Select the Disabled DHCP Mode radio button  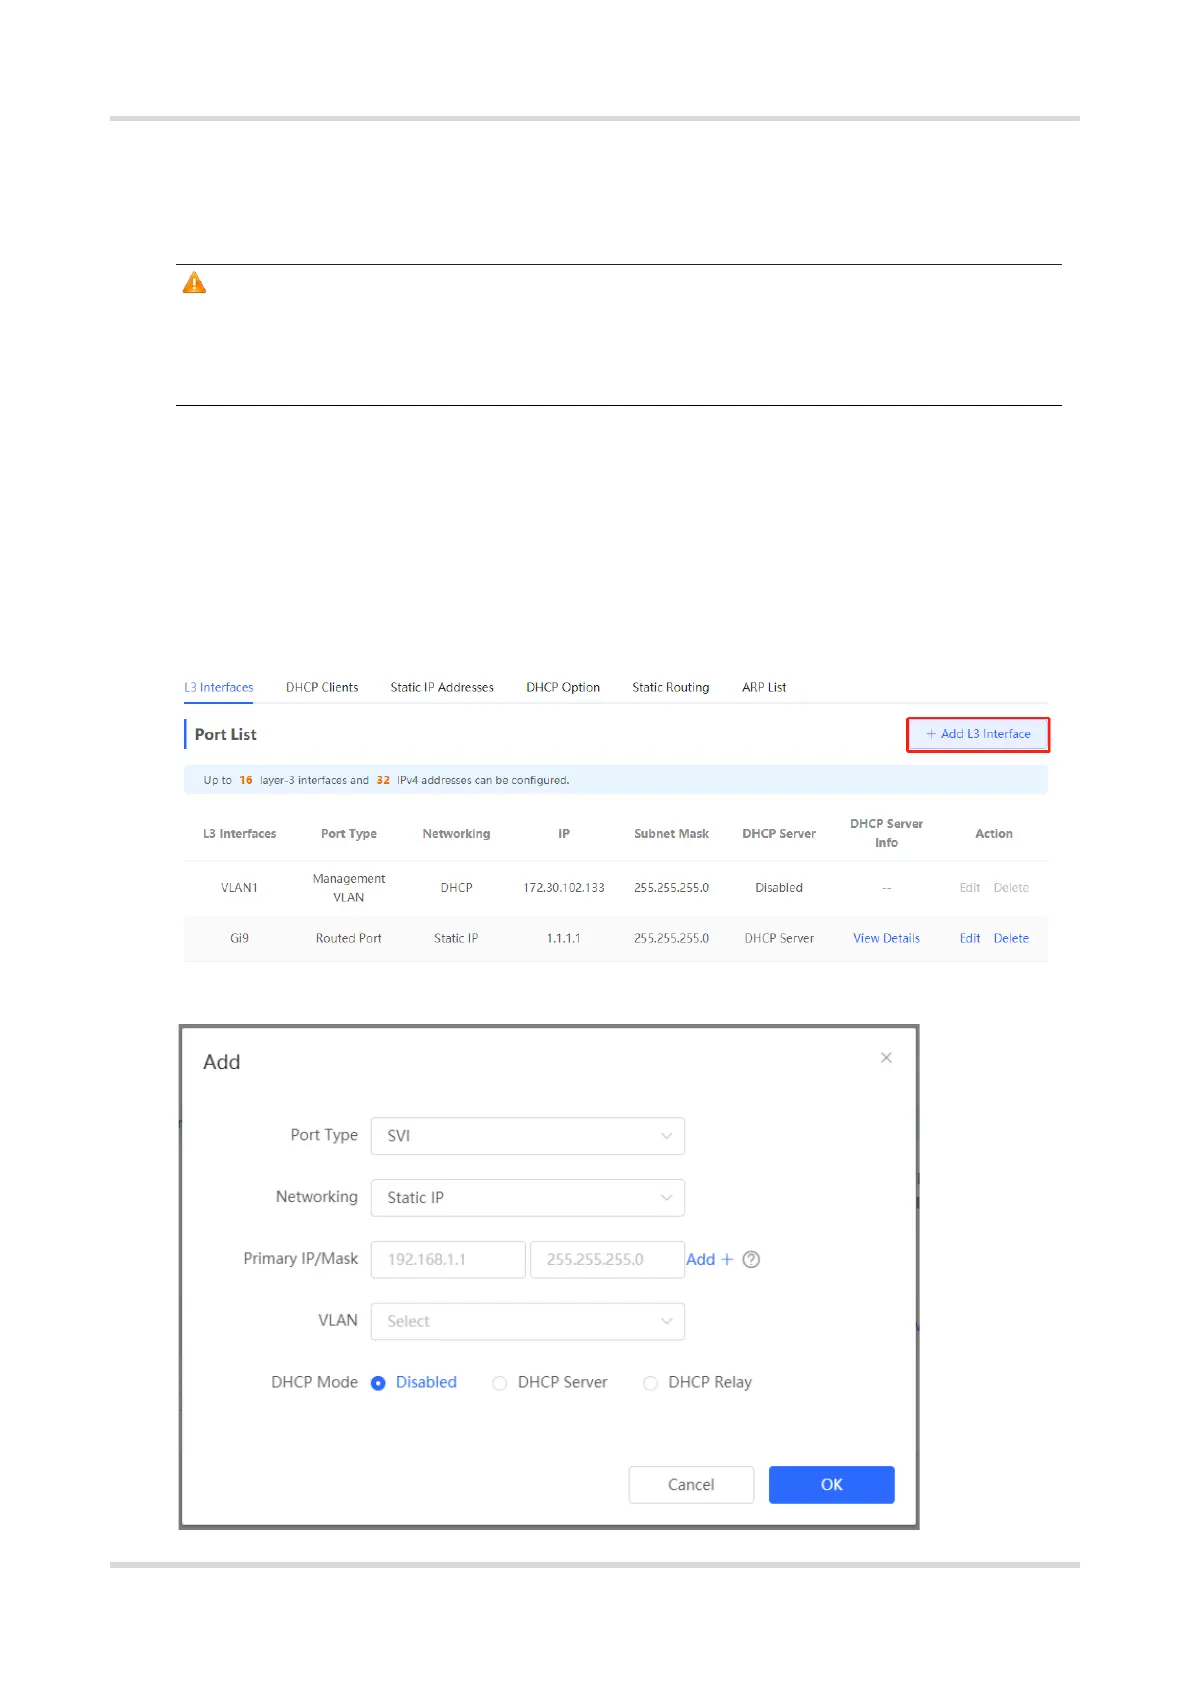(x=378, y=1383)
